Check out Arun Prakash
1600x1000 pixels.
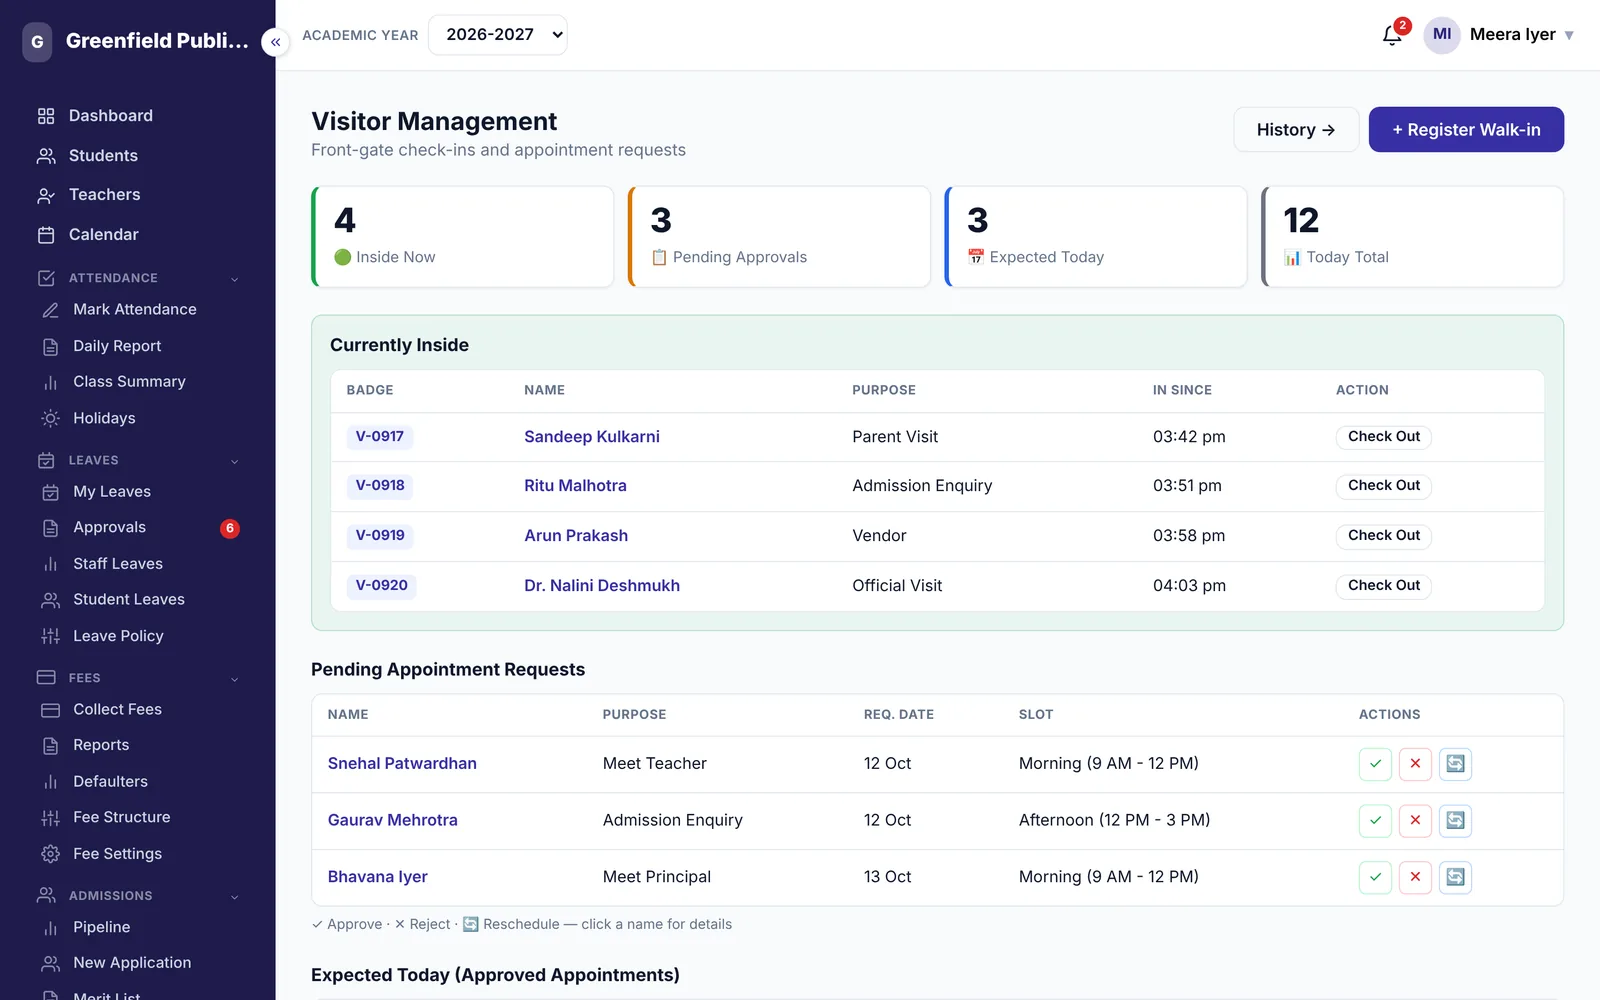[1384, 536]
